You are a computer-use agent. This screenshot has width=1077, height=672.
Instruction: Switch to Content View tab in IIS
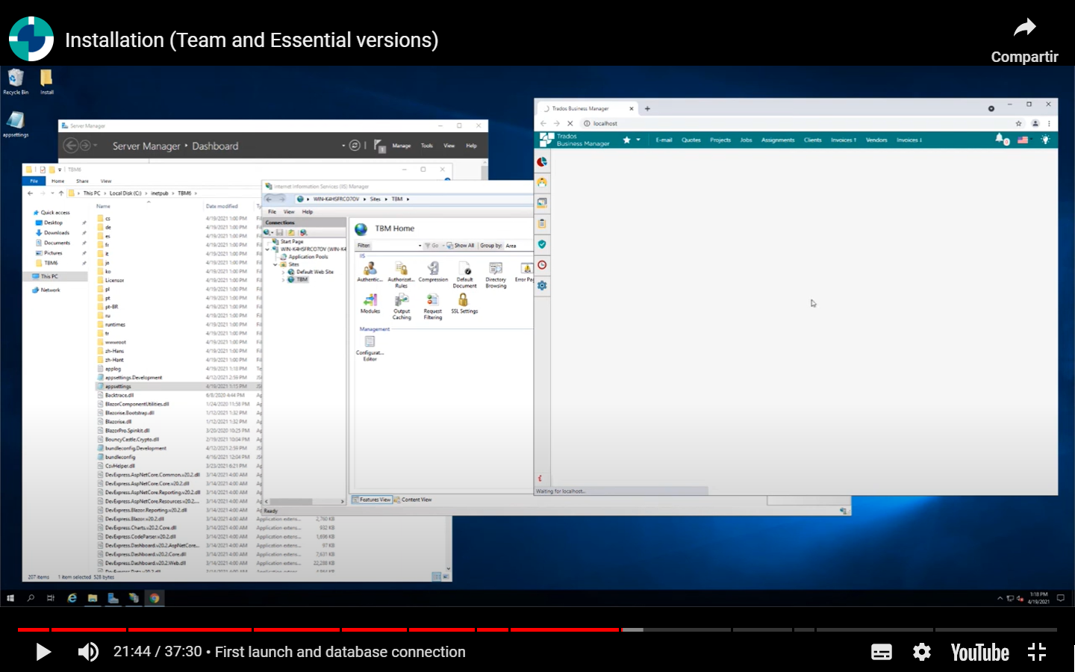point(413,500)
